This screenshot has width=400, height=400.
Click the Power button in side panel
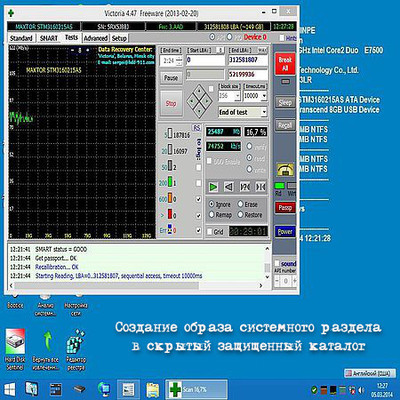285,231
